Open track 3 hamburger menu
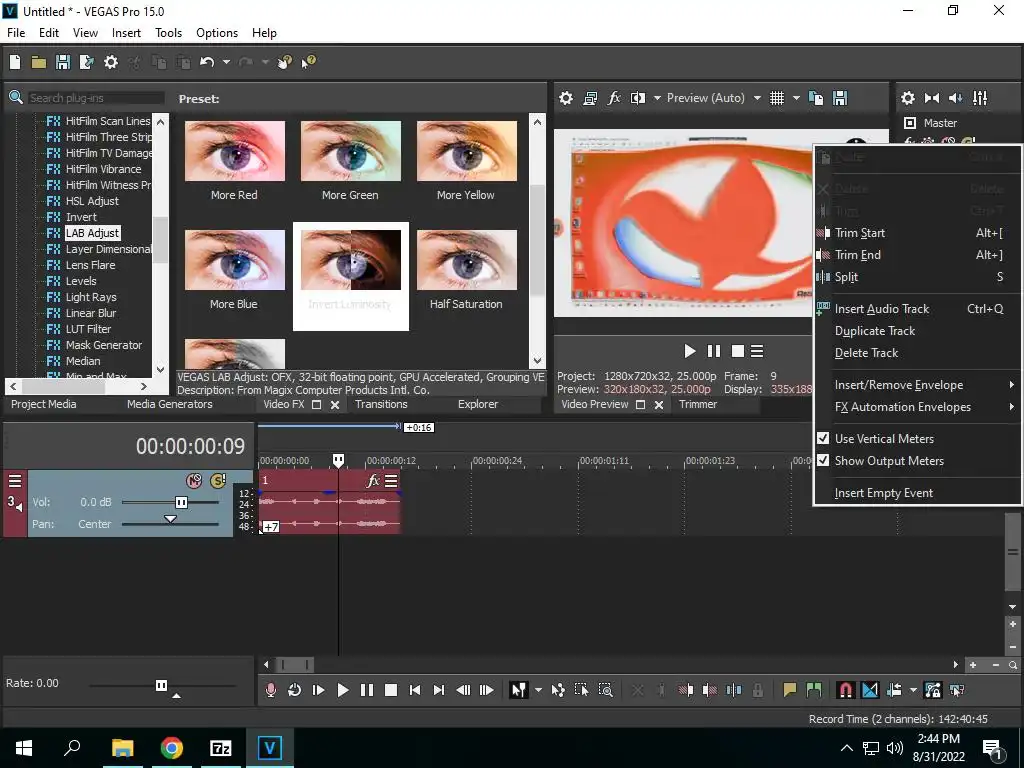 pyautogui.click(x=14, y=481)
